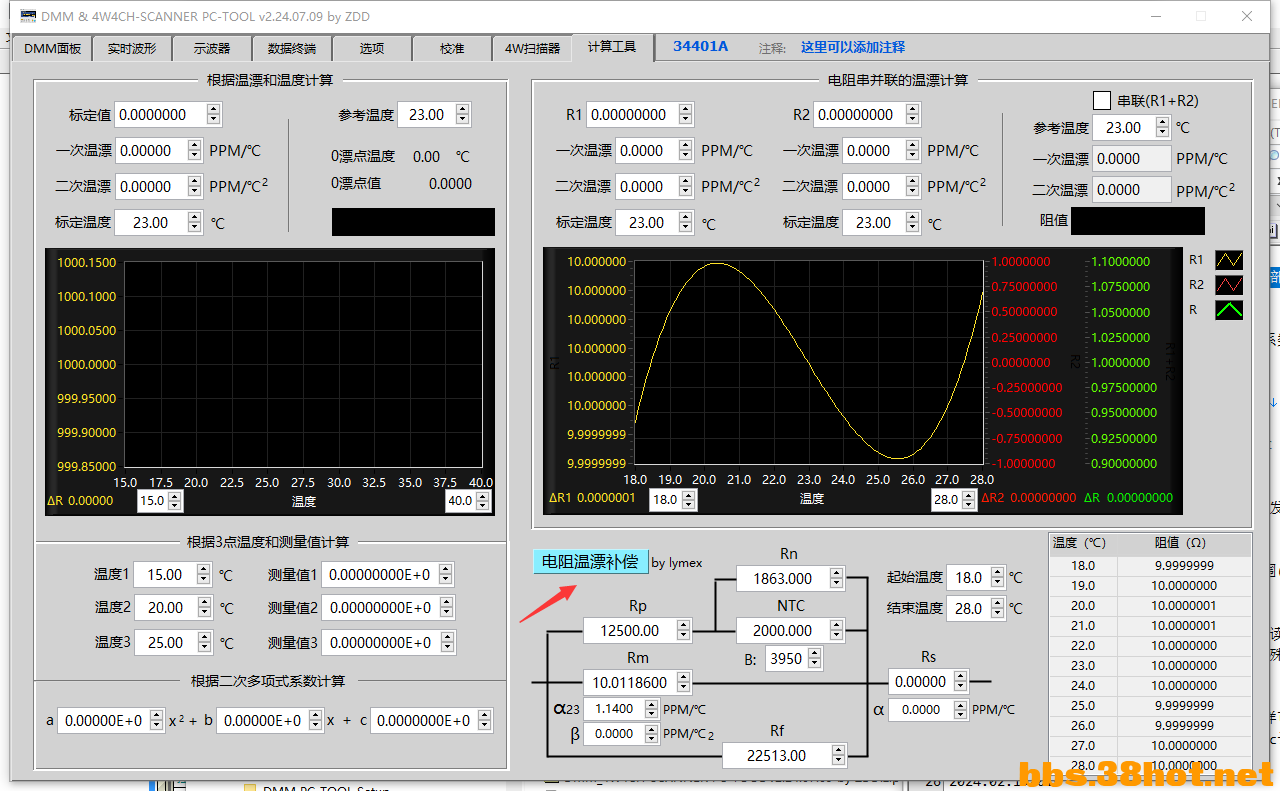
Task: Click the 34401A instrument label
Action: 700,47
